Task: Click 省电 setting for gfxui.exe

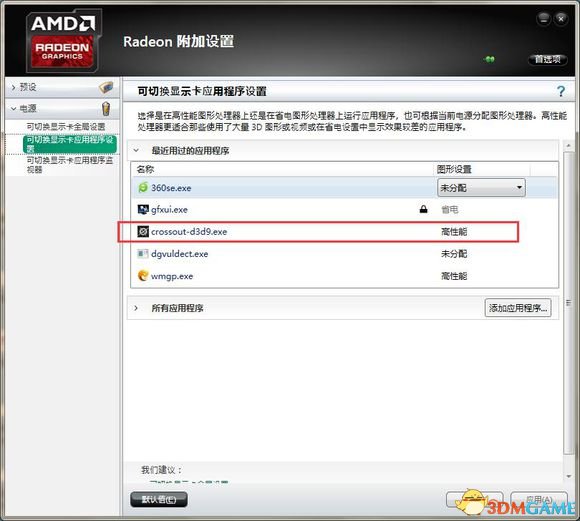Action: click(x=449, y=210)
